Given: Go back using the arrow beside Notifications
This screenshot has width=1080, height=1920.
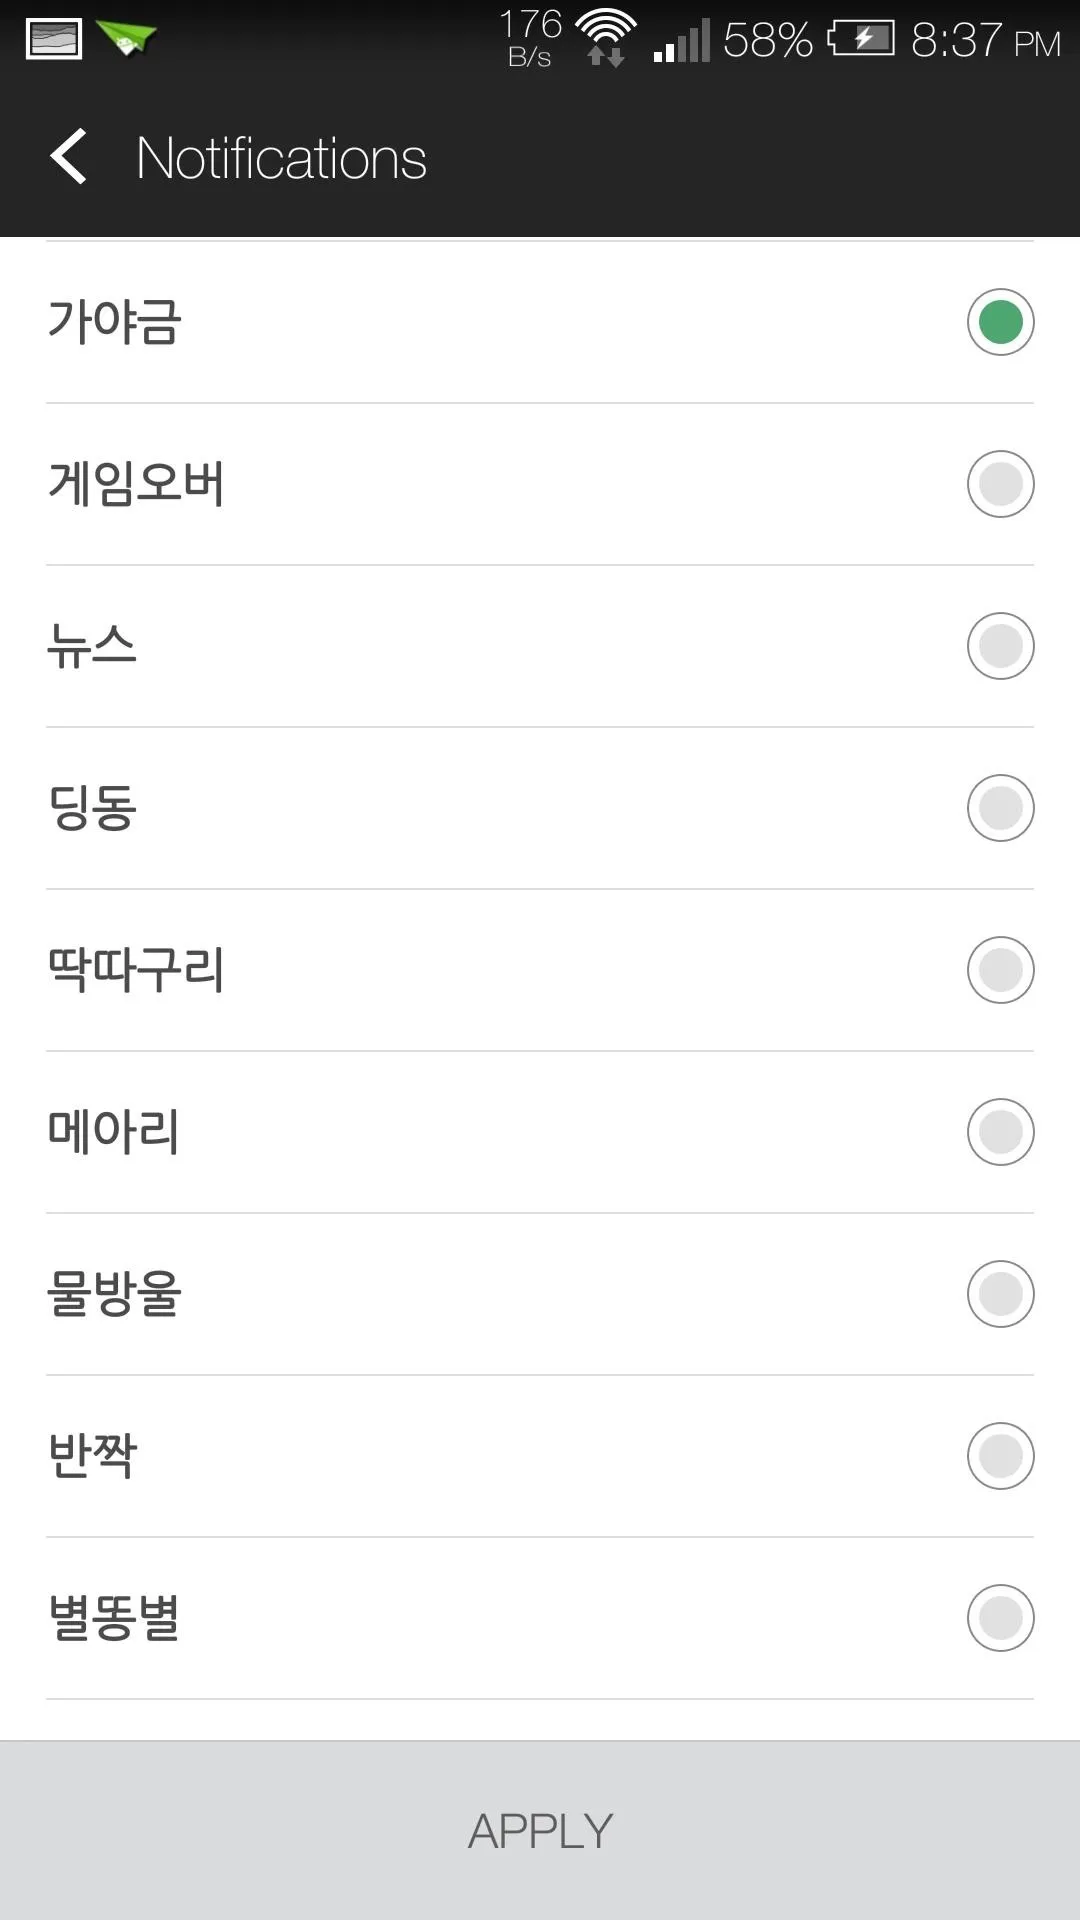Looking at the screenshot, I should point(68,157).
